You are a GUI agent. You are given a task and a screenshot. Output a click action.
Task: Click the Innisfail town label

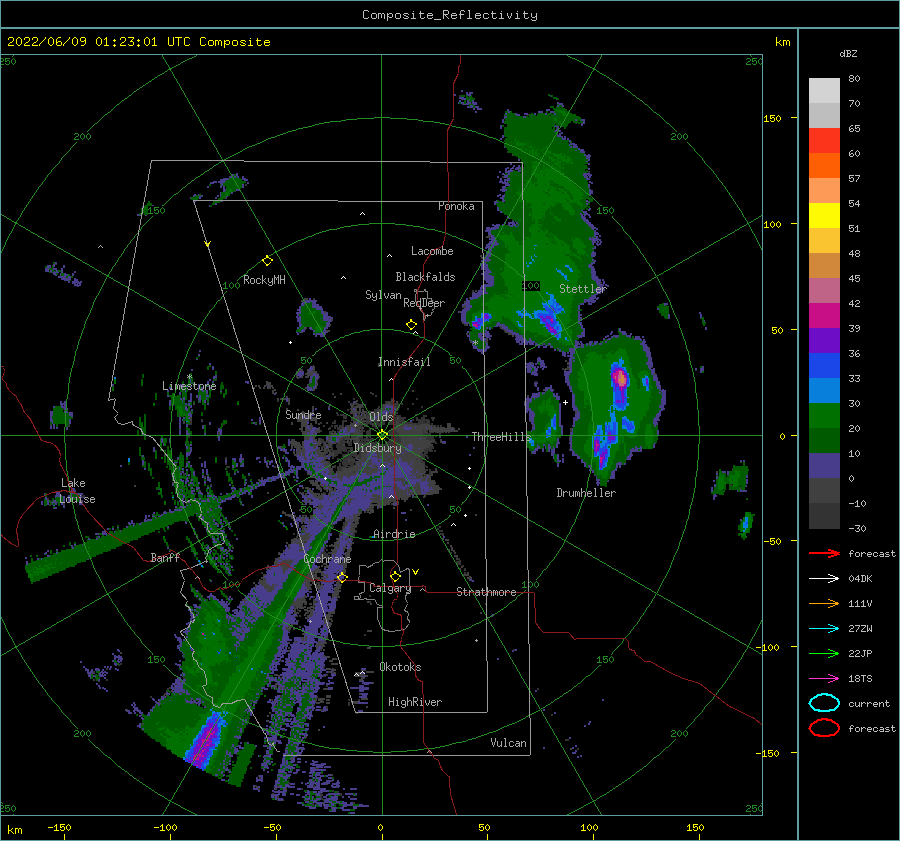point(404,362)
